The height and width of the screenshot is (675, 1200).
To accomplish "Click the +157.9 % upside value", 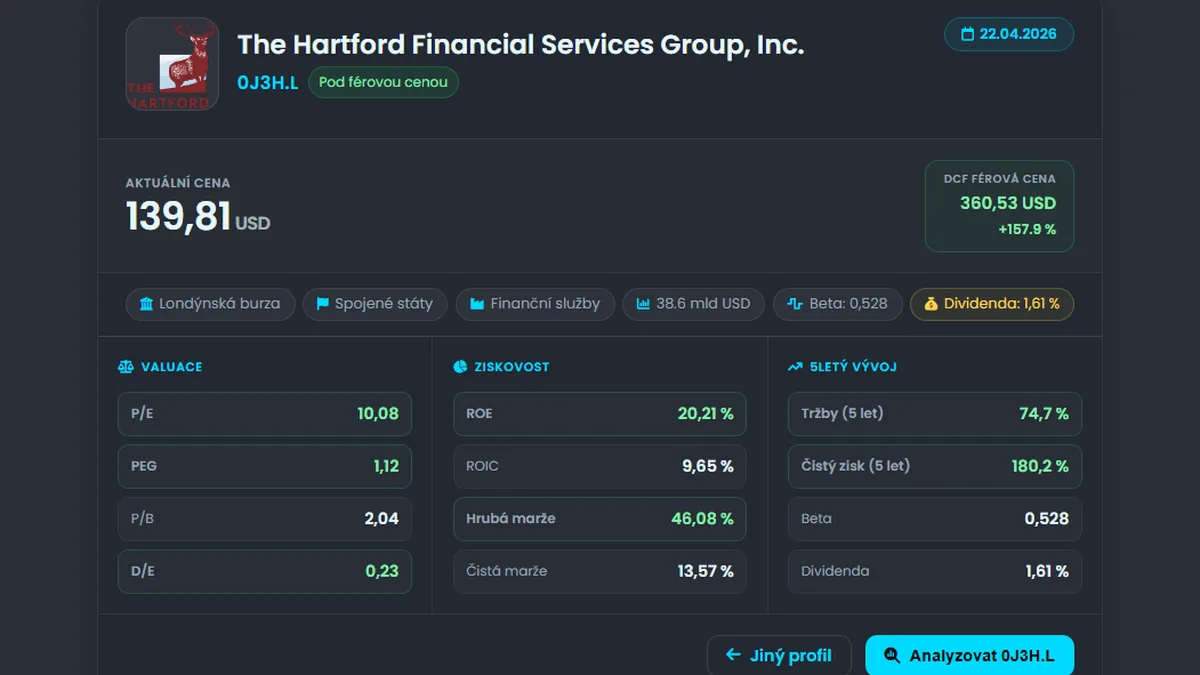I will [1027, 229].
